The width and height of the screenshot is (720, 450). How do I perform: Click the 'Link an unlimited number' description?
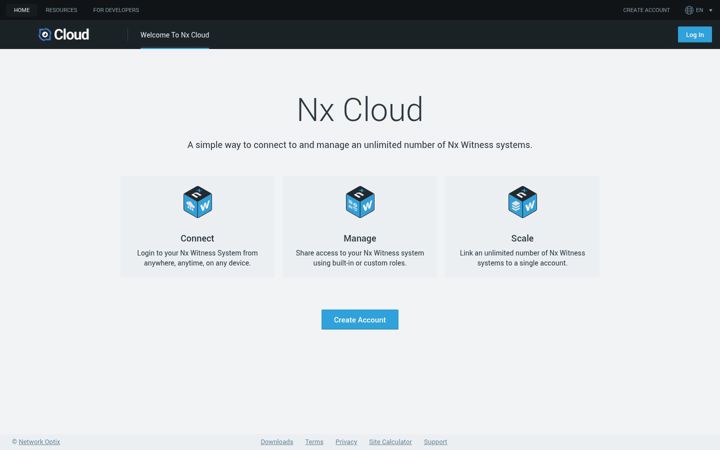(x=523, y=258)
